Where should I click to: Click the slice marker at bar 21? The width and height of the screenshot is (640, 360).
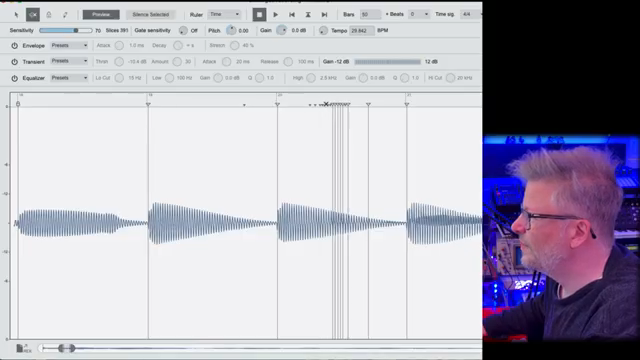point(407,104)
